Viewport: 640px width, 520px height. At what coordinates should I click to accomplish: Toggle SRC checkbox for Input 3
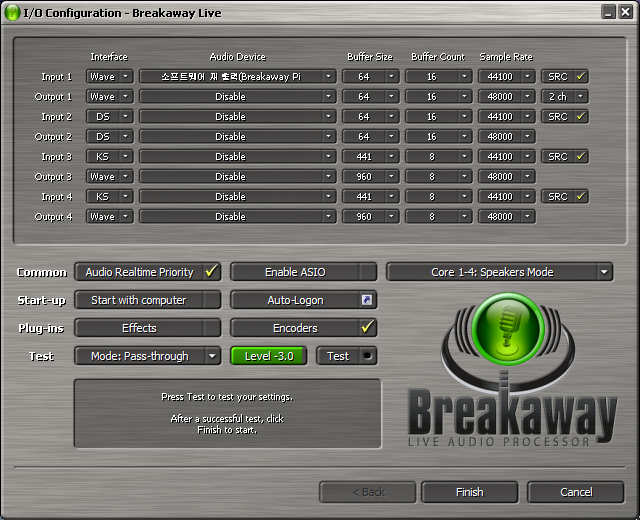coord(564,156)
